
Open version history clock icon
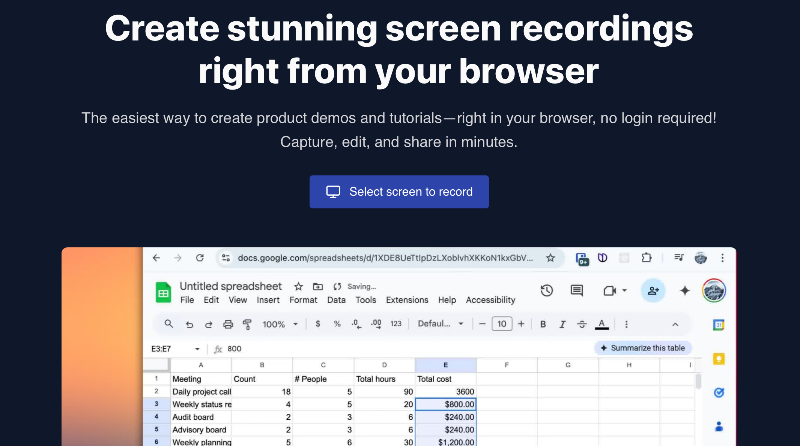click(x=547, y=291)
